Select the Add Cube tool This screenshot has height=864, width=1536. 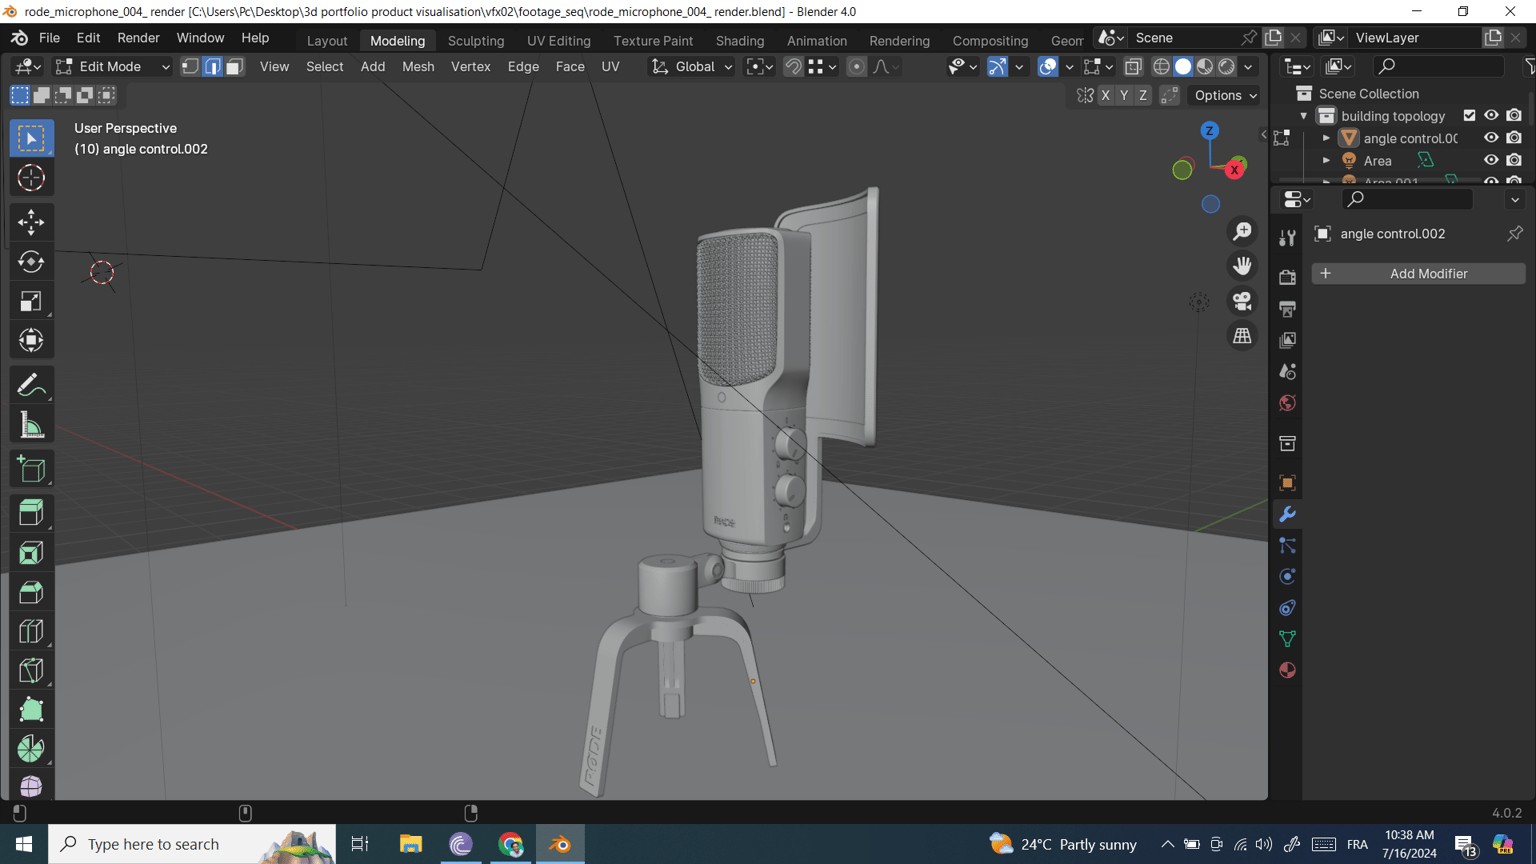pyautogui.click(x=31, y=469)
